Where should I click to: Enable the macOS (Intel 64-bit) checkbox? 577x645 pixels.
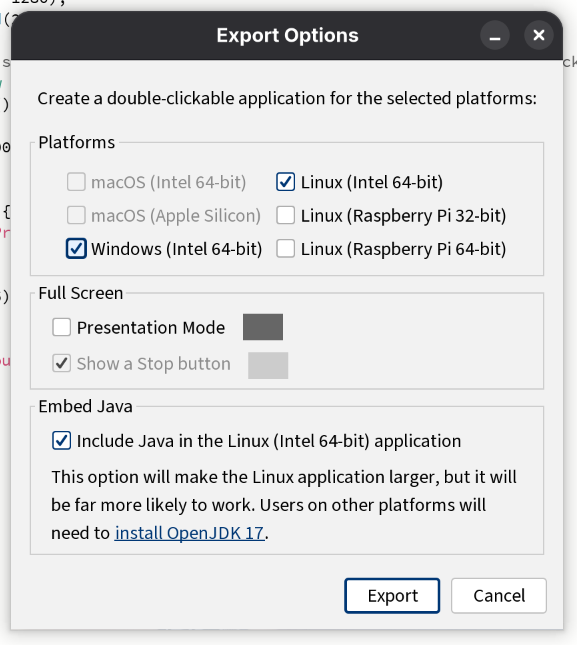pos(76,182)
